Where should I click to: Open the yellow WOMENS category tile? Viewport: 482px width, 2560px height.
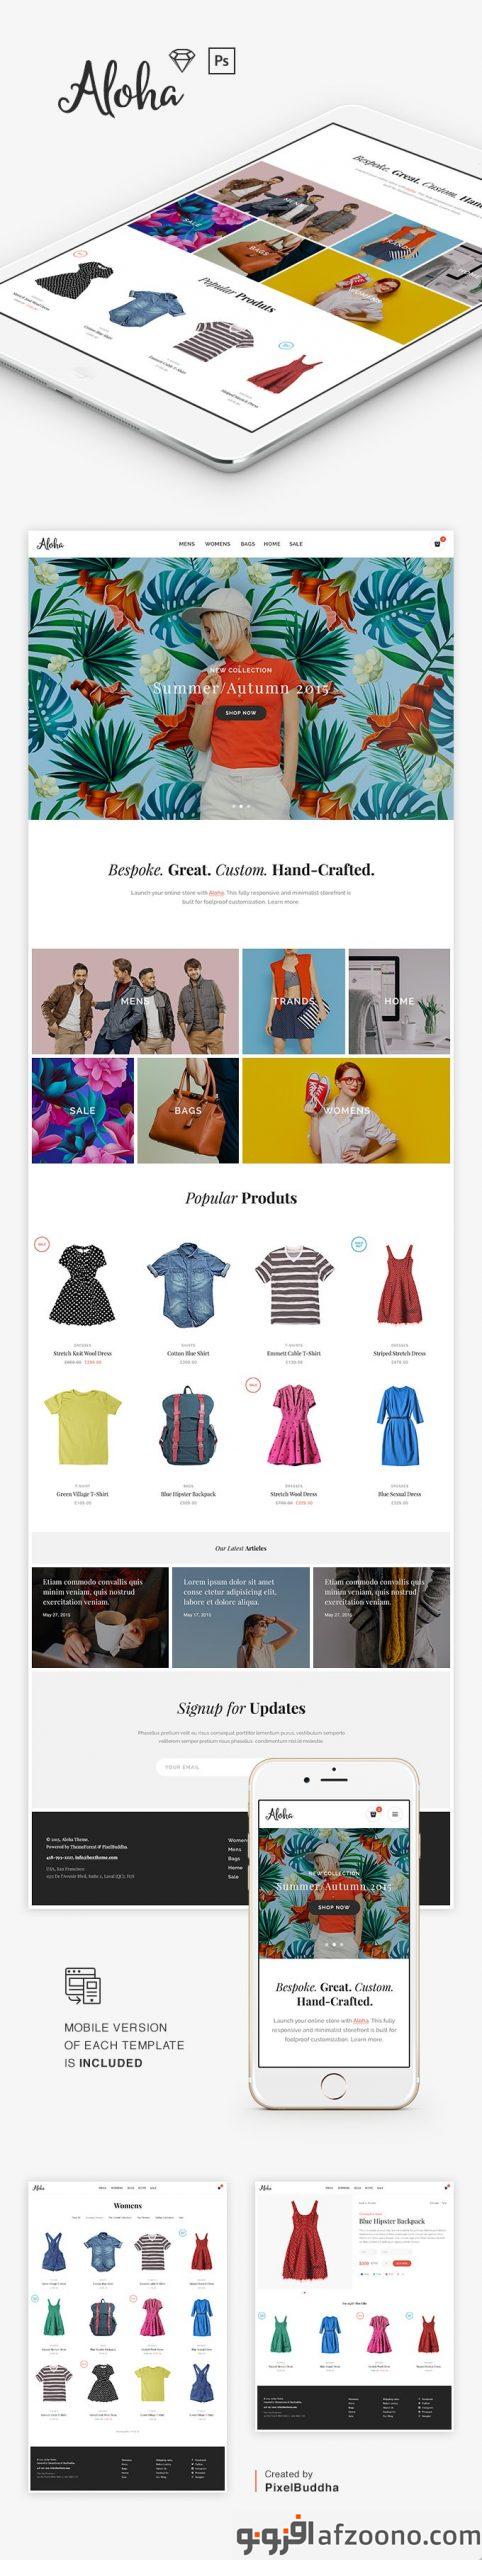click(x=346, y=1110)
